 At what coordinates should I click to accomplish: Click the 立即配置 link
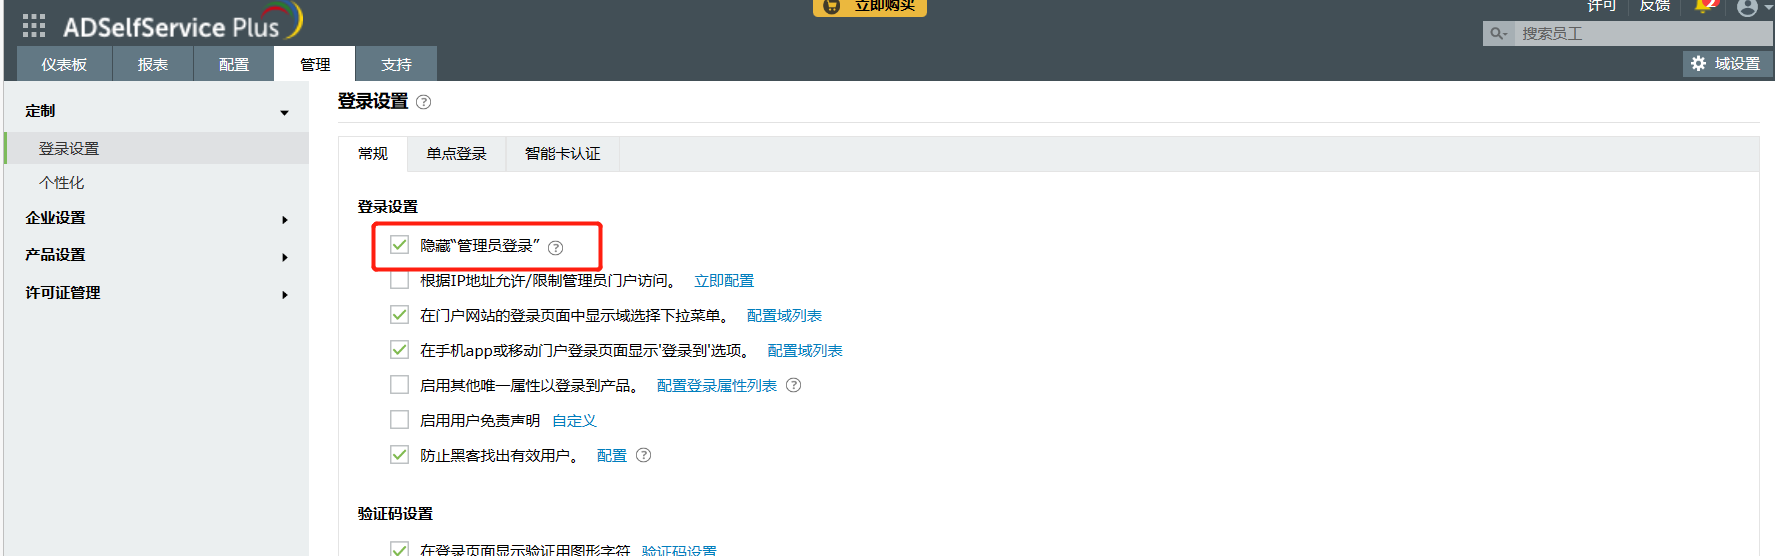[x=724, y=281]
